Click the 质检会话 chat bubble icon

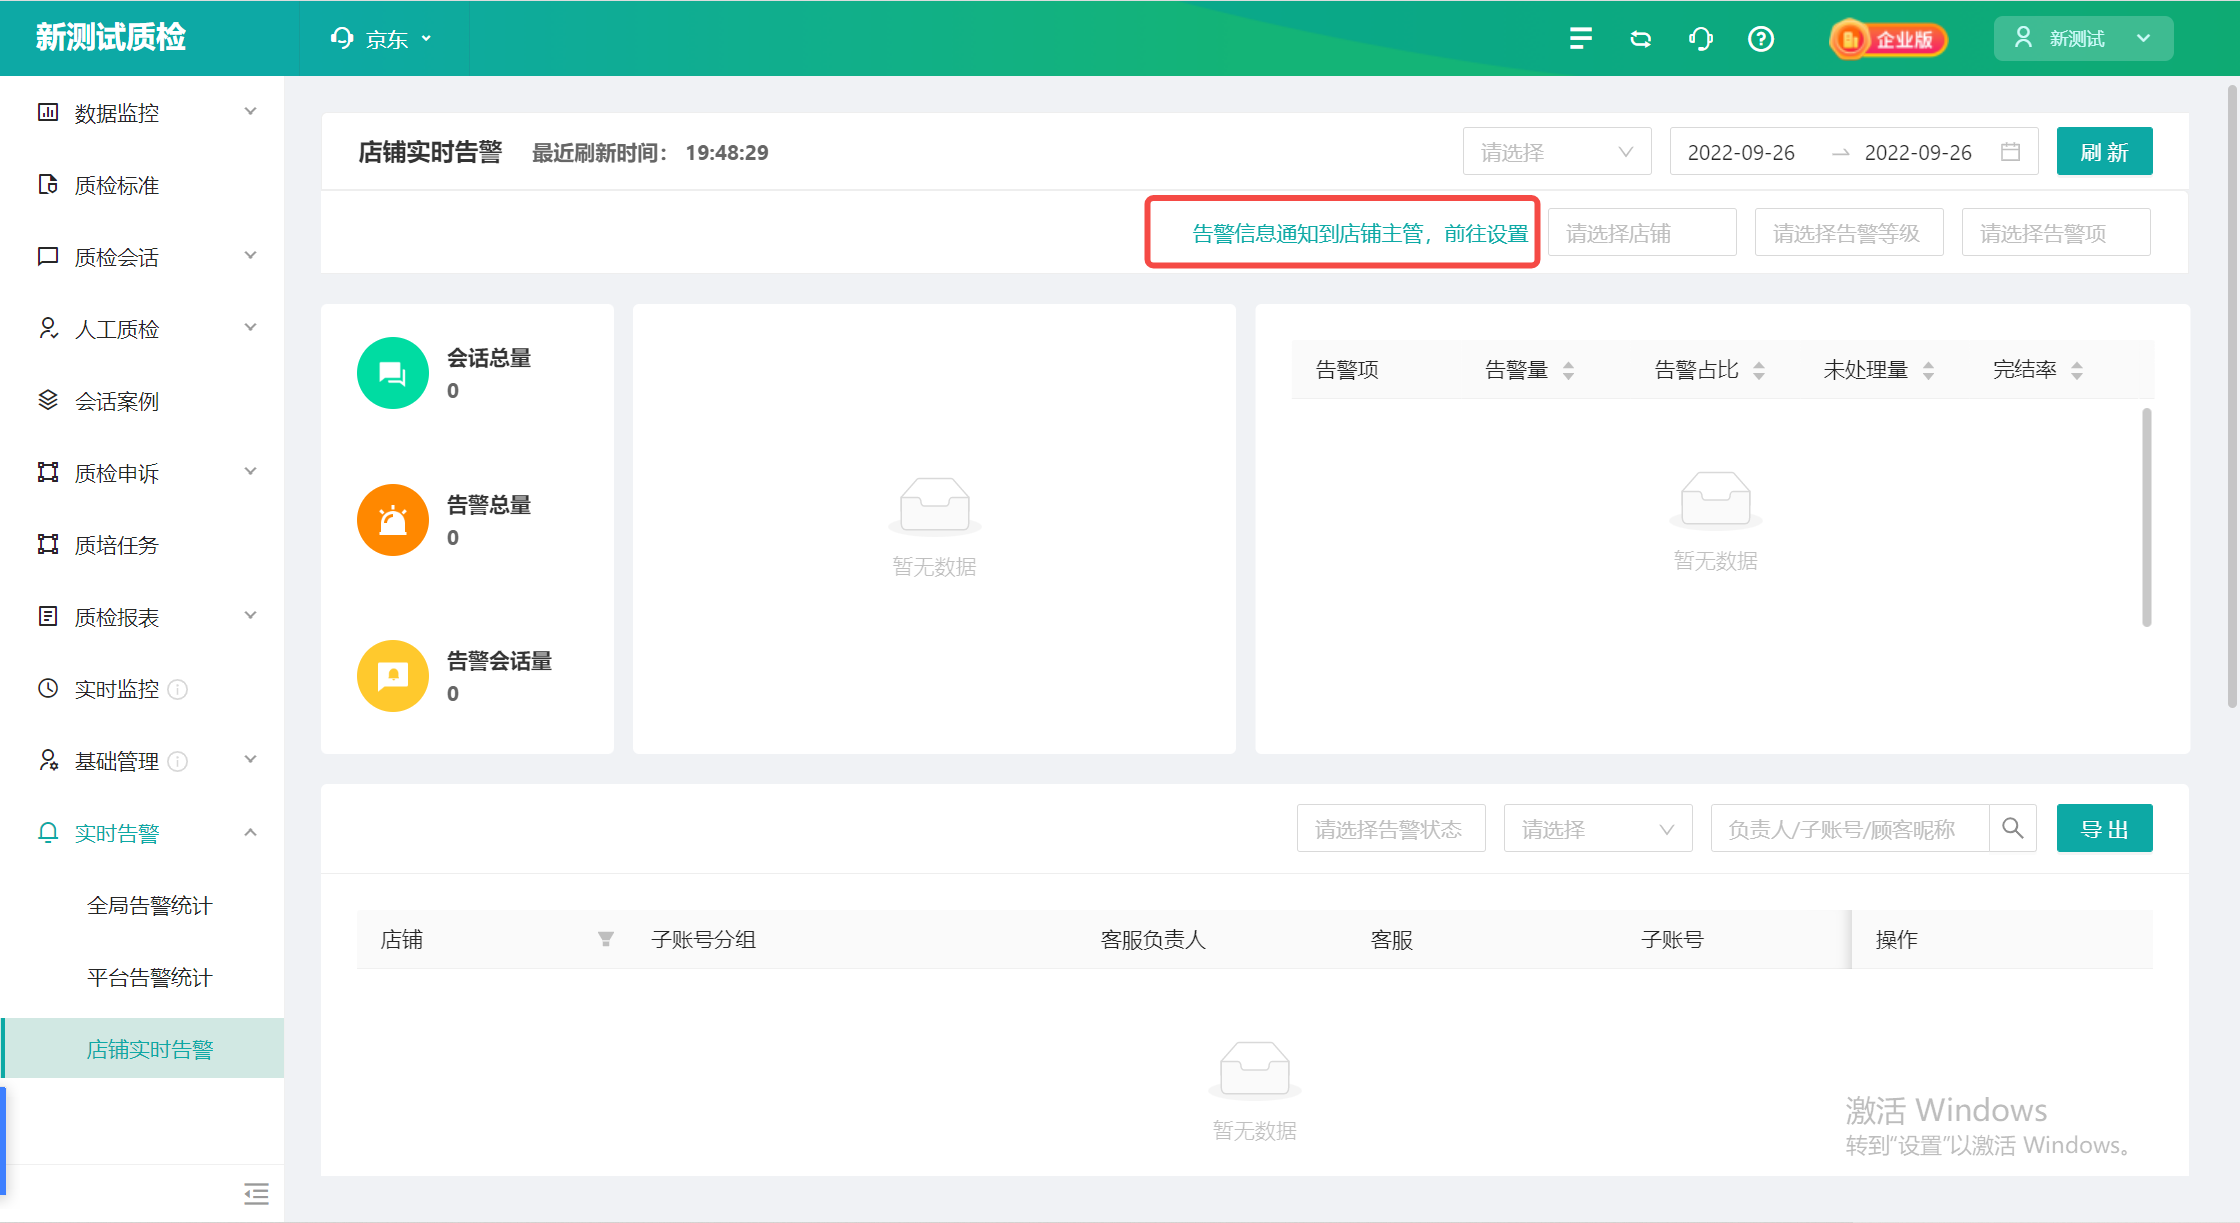pyautogui.click(x=48, y=256)
